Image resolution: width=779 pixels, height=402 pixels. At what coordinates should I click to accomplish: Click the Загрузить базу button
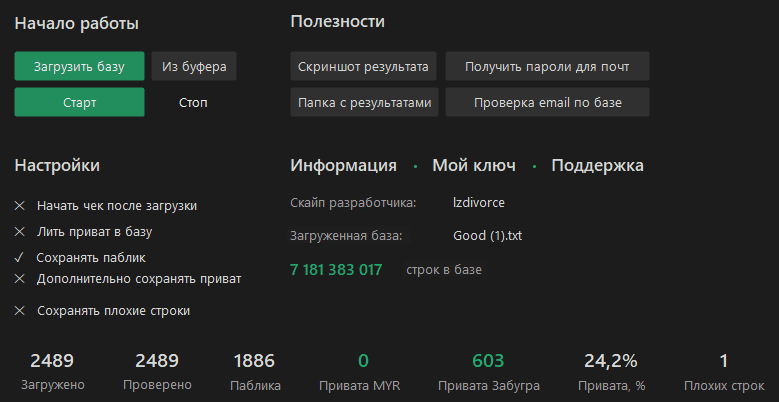click(79, 66)
